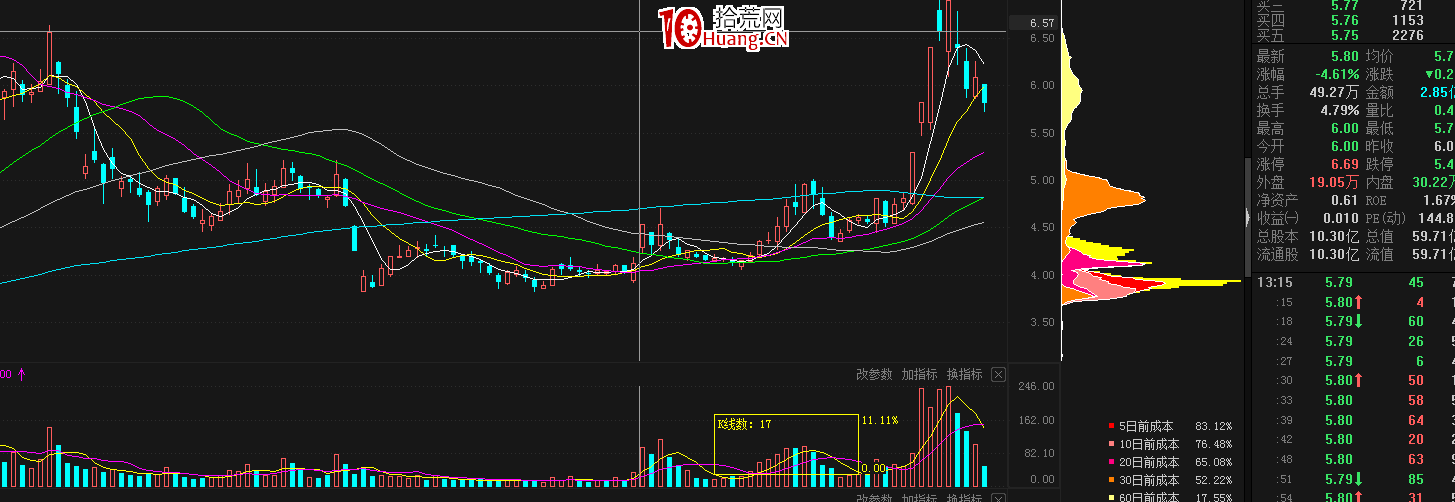Click the 净资产 value 0.61

coord(1344,200)
